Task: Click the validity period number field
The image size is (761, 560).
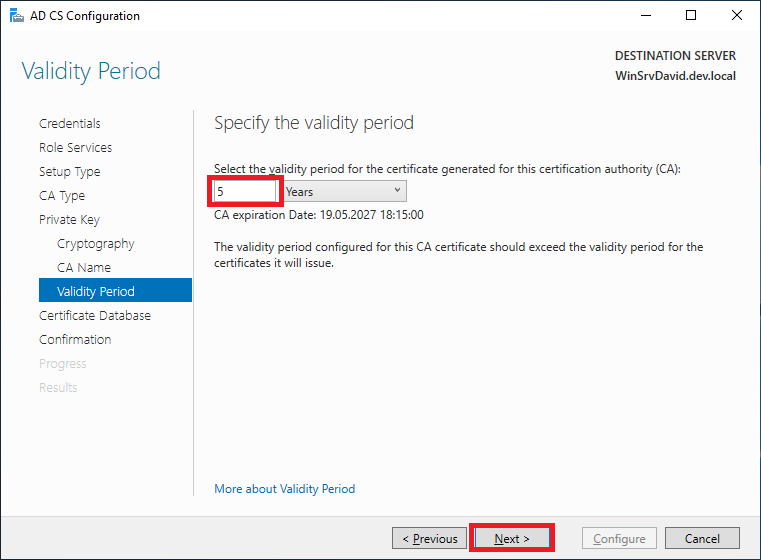Action: (244, 191)
